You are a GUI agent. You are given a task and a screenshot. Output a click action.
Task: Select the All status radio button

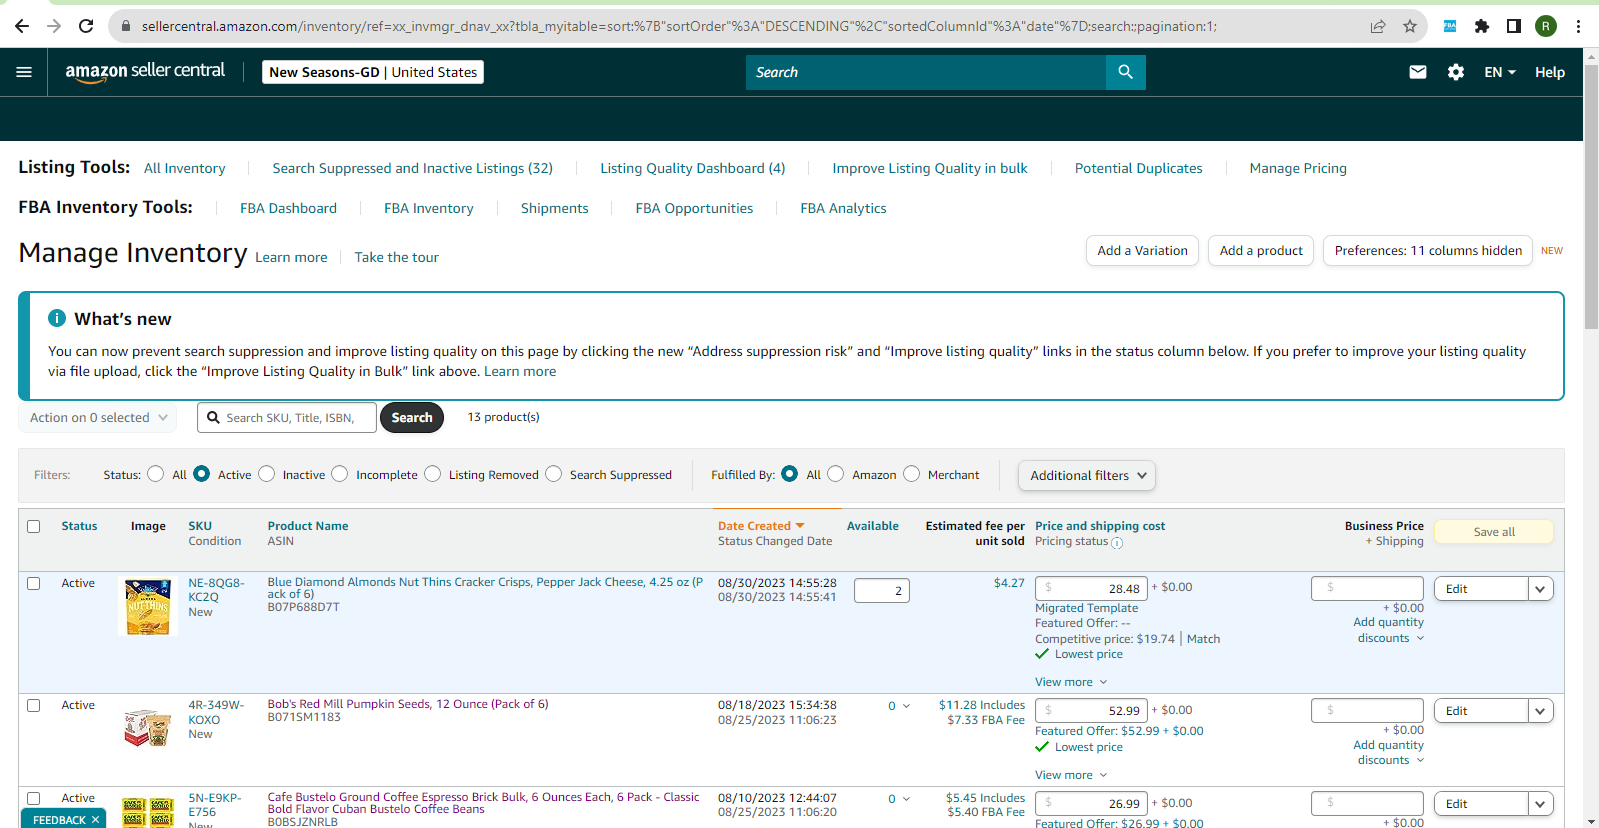(x=155, y=474)
